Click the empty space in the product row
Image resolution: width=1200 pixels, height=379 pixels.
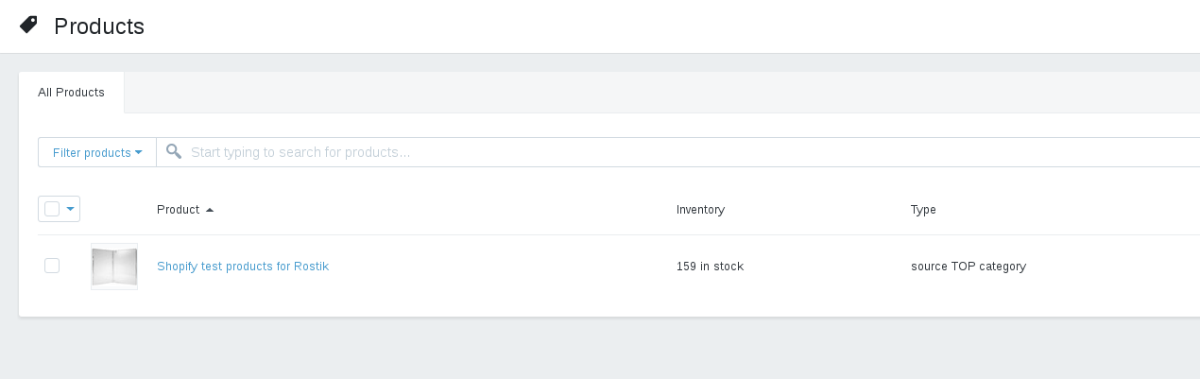pos(500,266)
